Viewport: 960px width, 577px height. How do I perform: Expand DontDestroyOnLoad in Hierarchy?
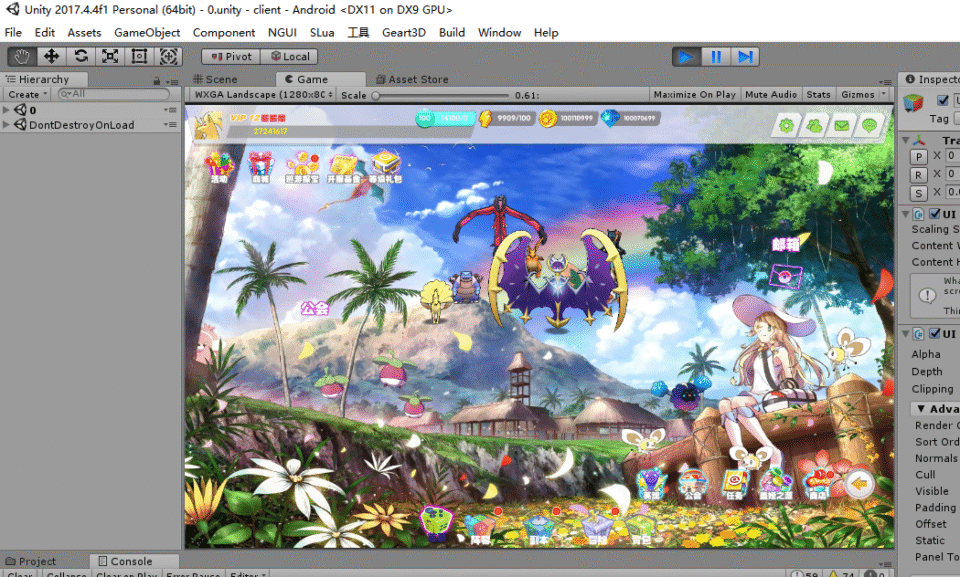(x=6, y=124)
